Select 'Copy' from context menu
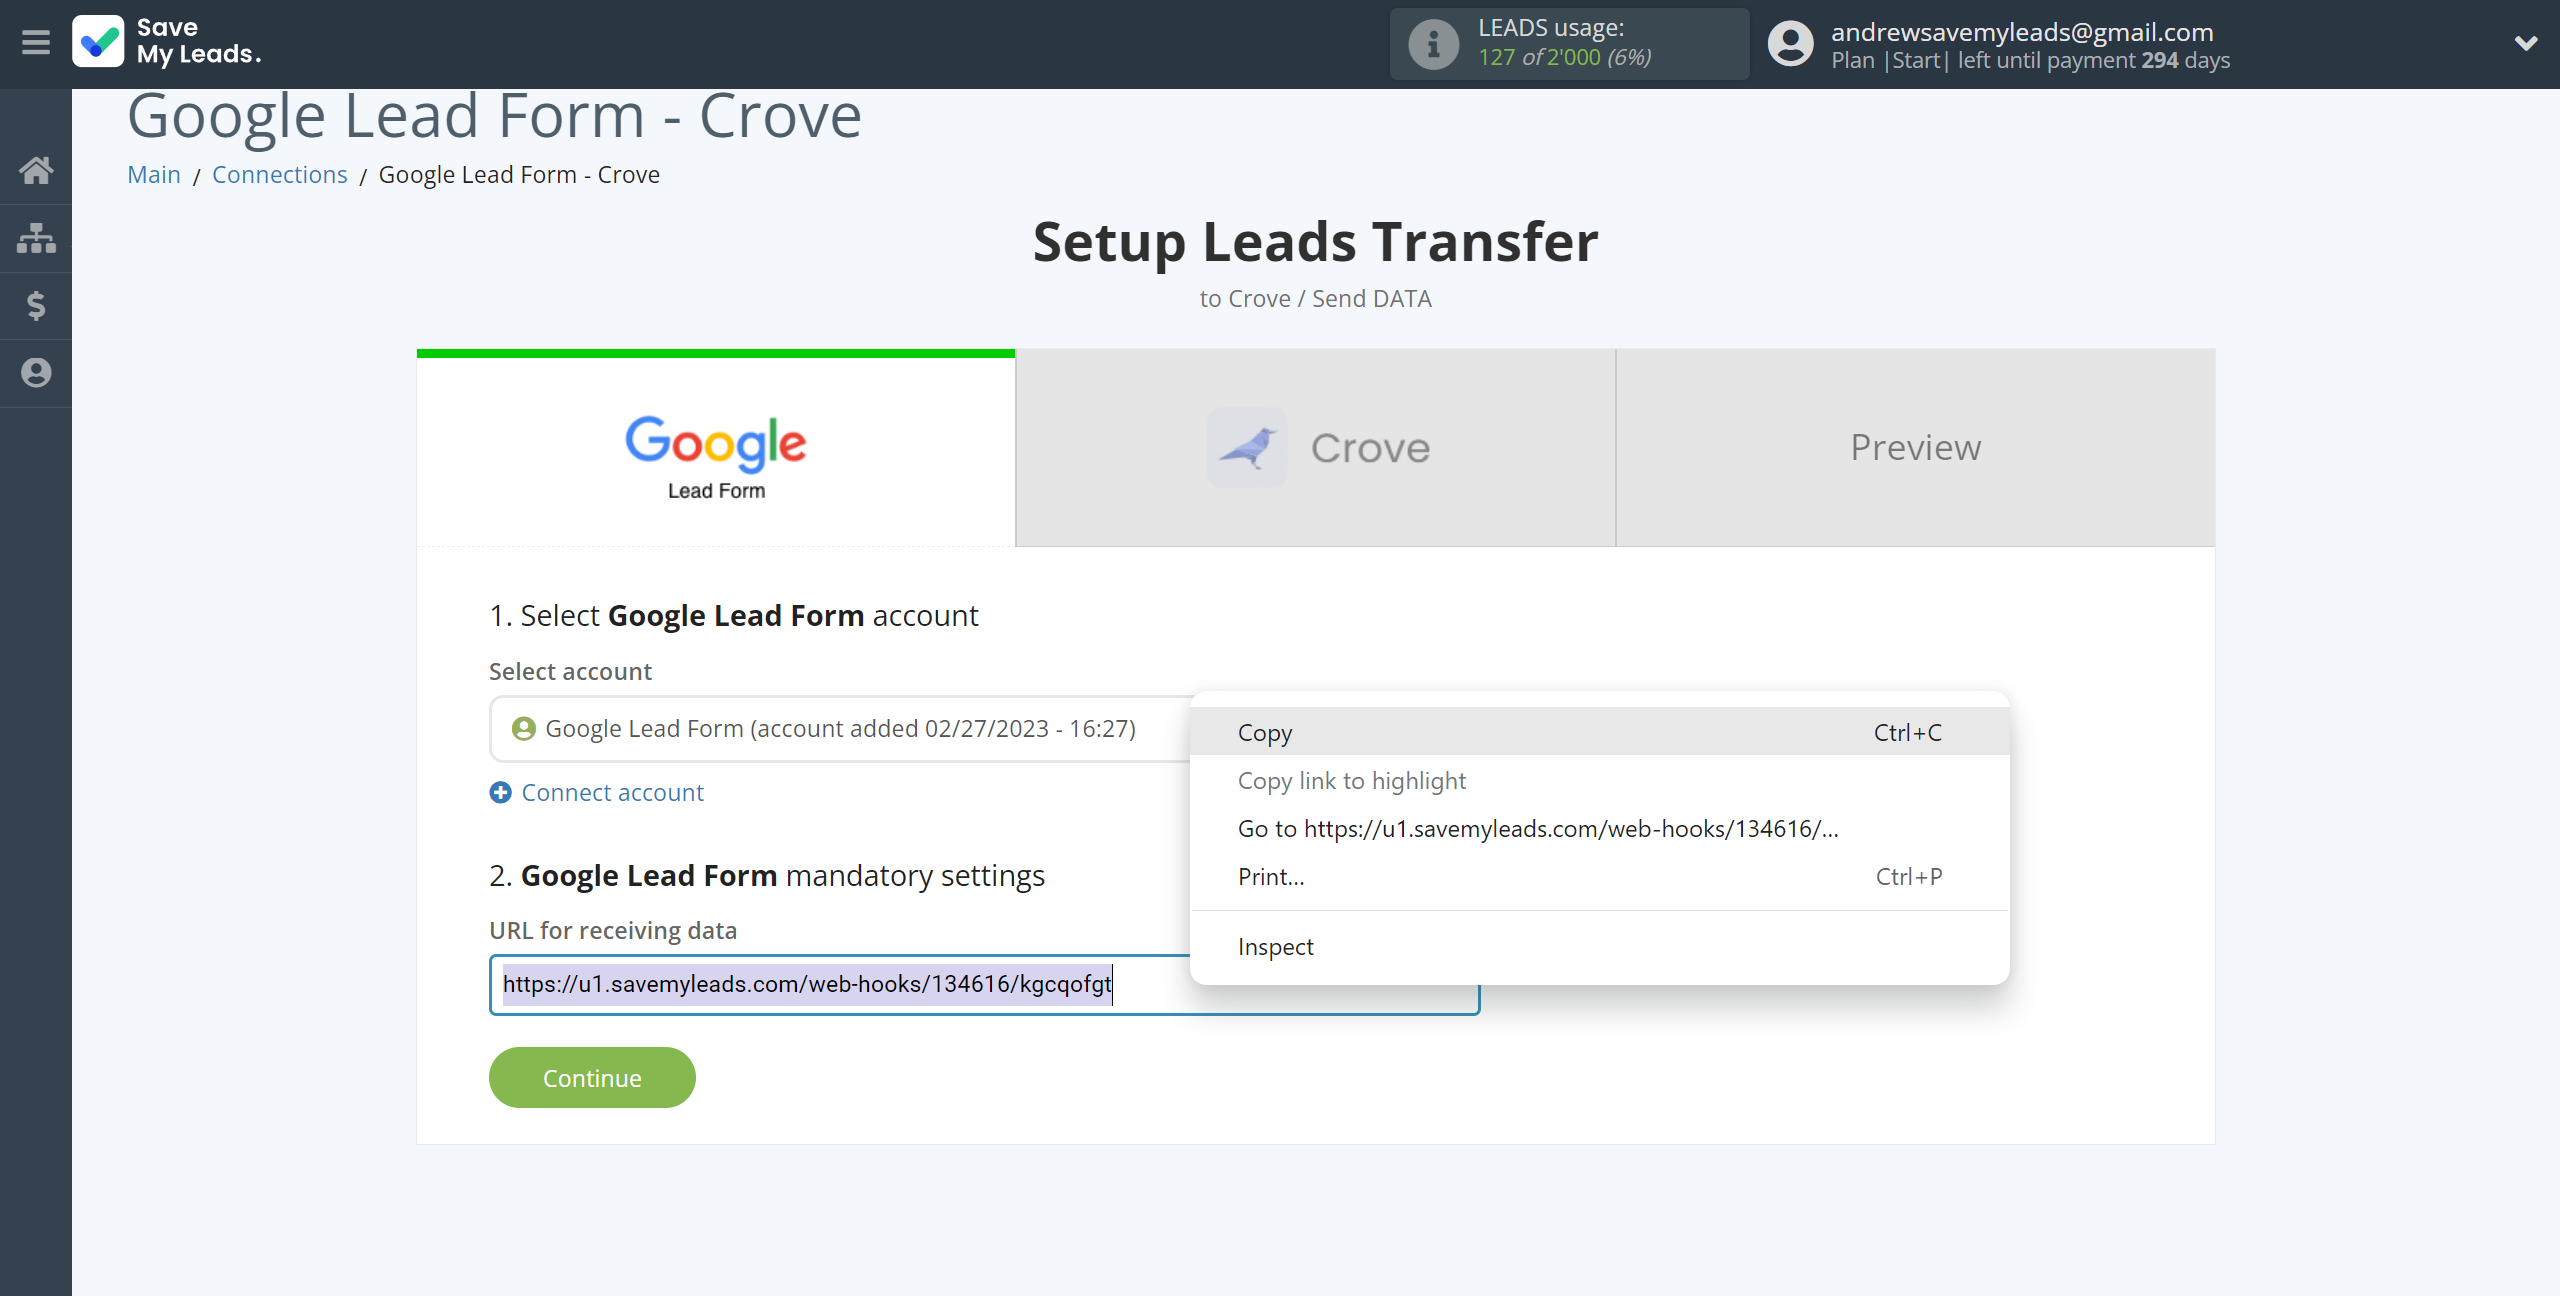 [1264, 732]
